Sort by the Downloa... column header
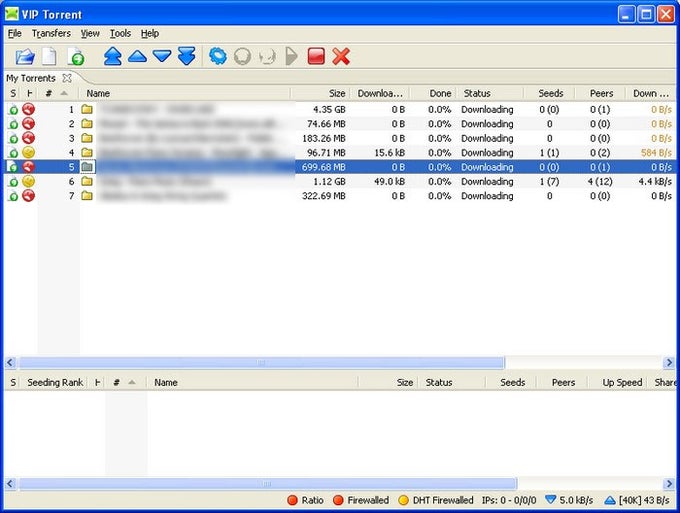The width and height of the screenshot is (680, 513). (x=380, y=93)
